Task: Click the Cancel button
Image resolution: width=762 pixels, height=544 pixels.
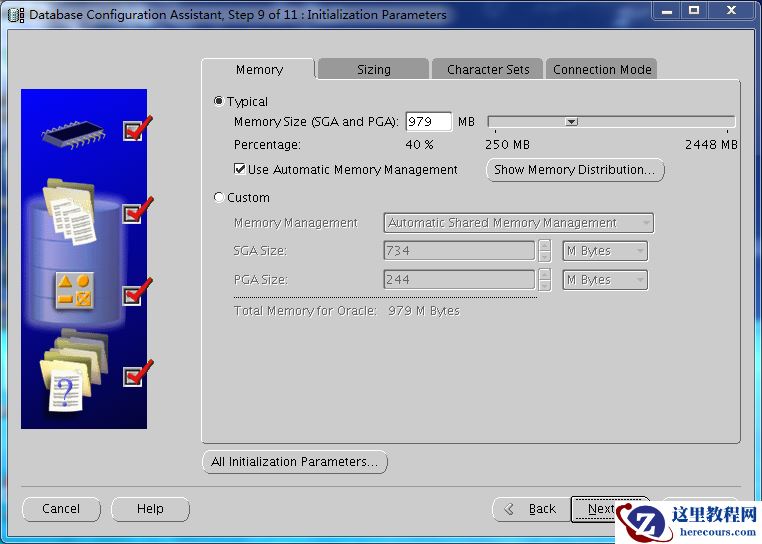Action: [x=61, y=509]
